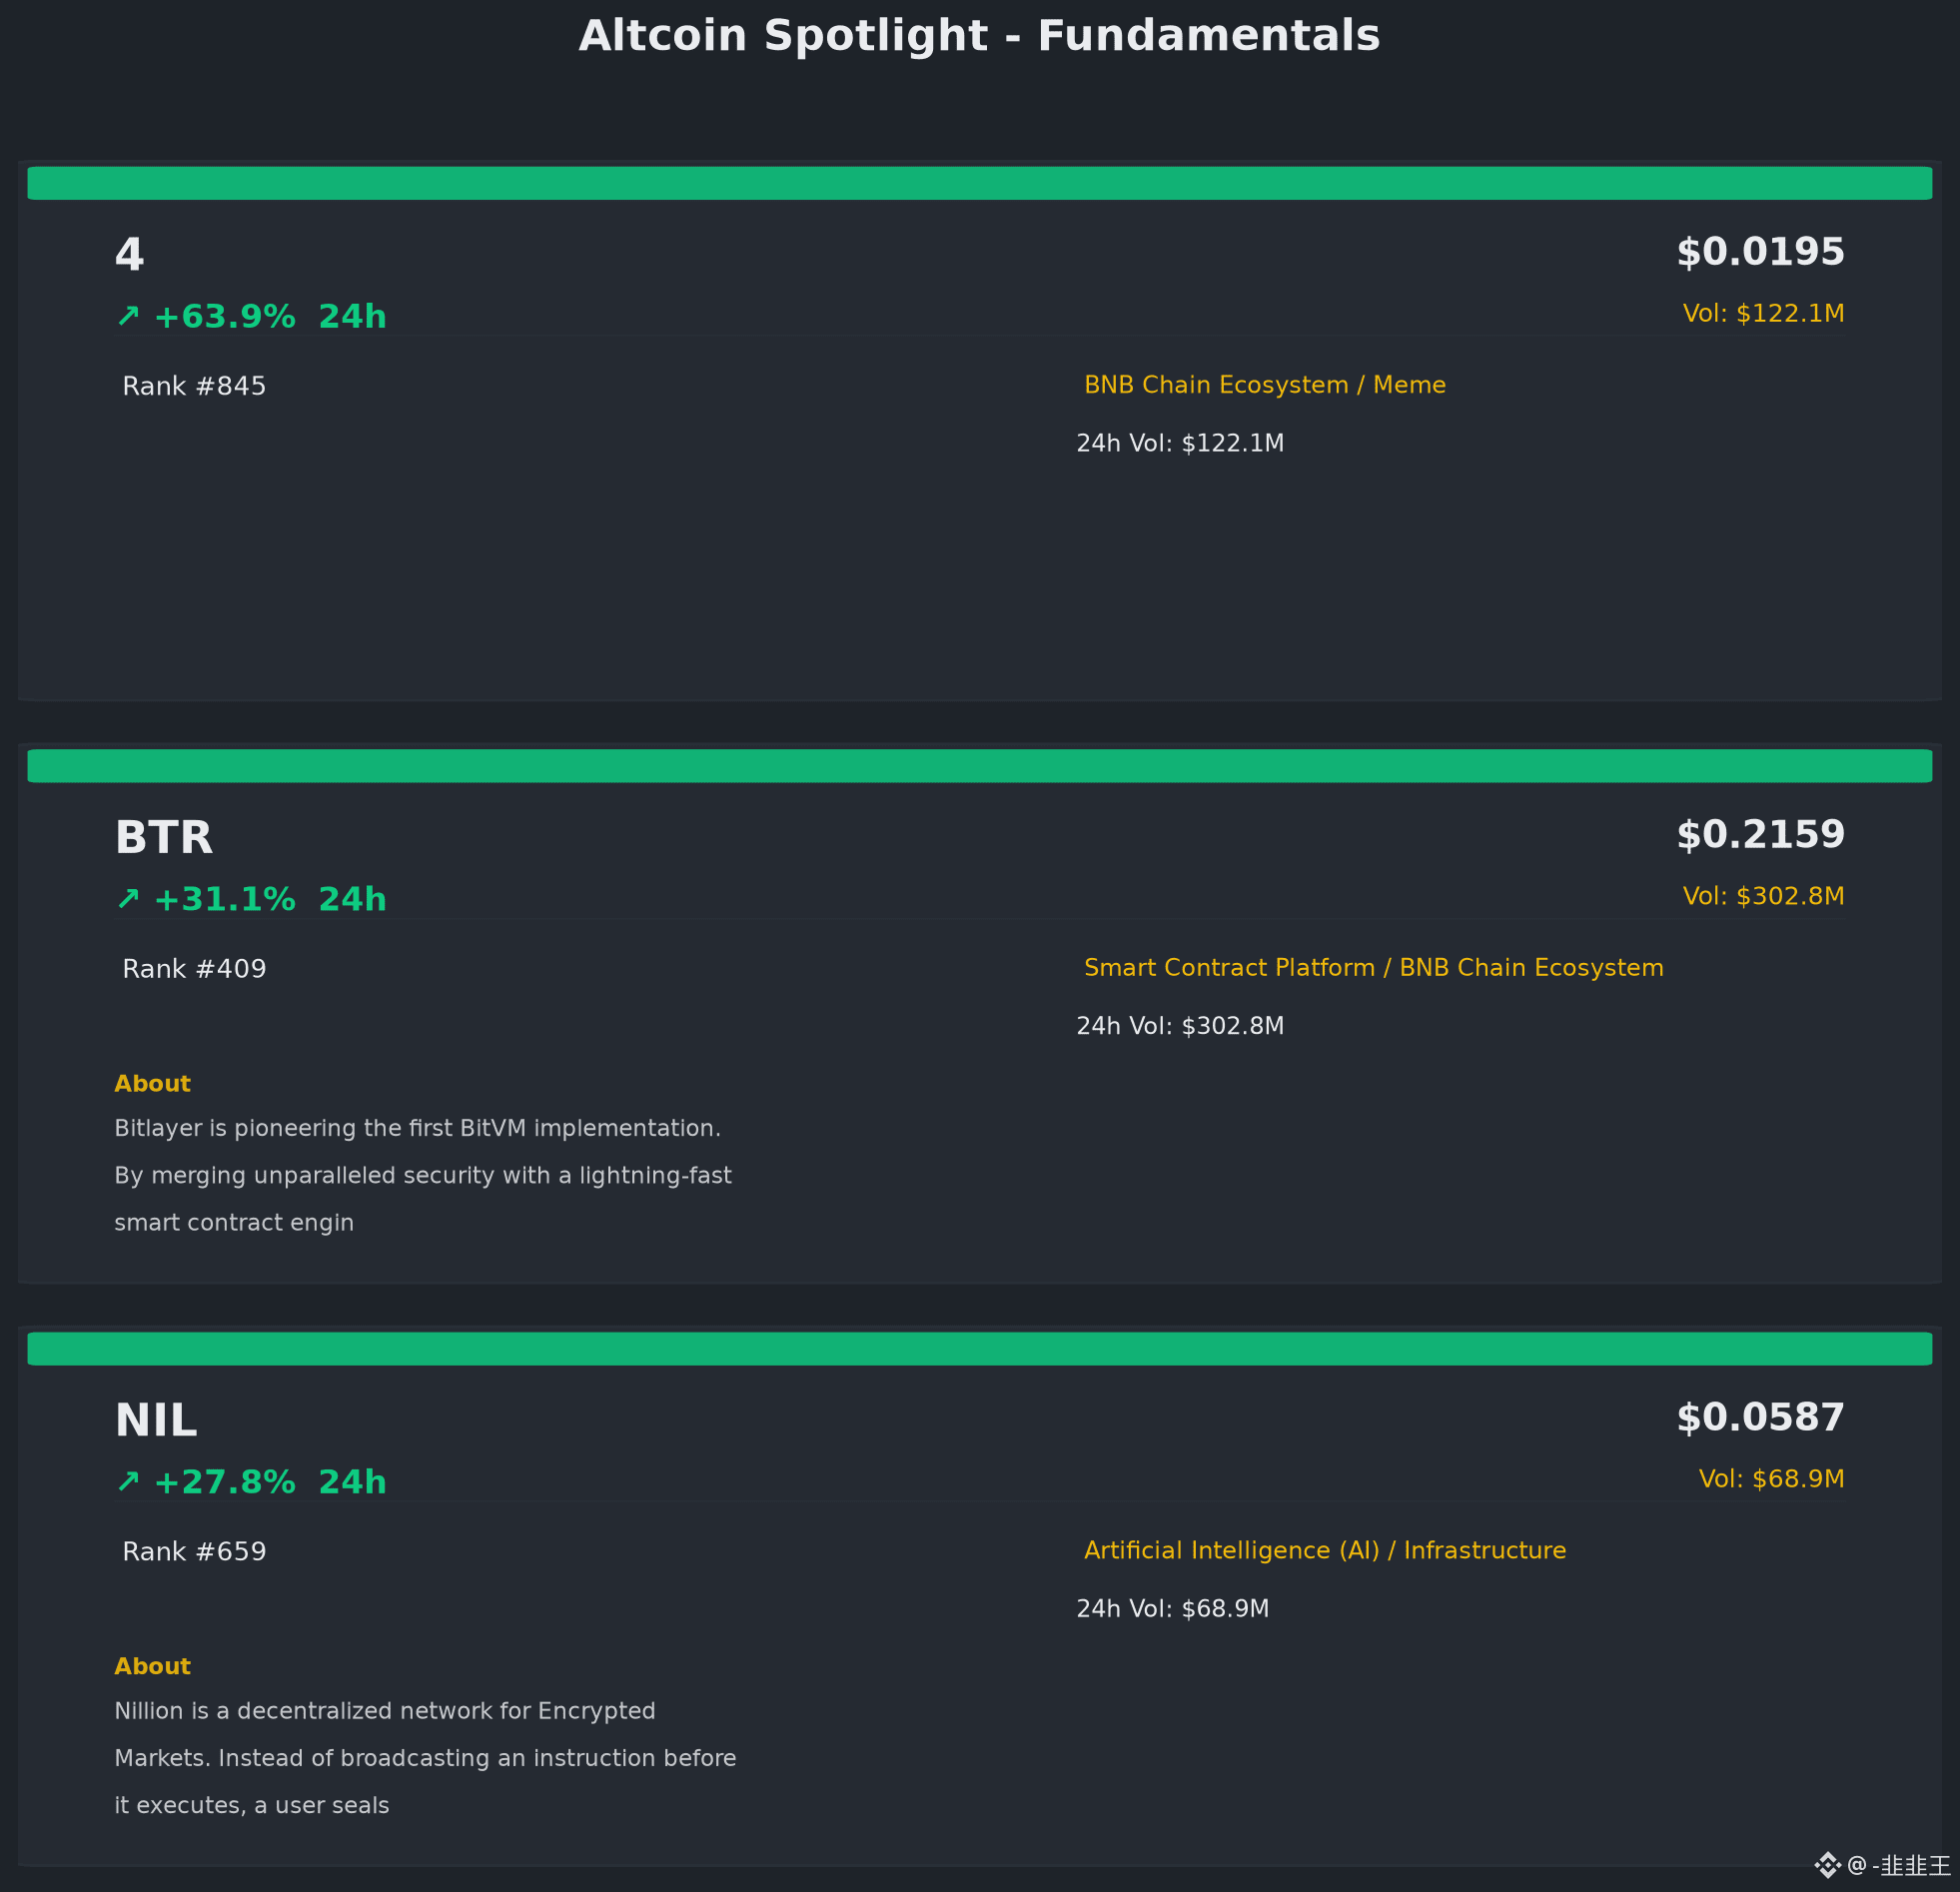Click the trend arrow beside +27.8%
The height and width of the screenshot is (1892, 1960).
(128, 1481)
